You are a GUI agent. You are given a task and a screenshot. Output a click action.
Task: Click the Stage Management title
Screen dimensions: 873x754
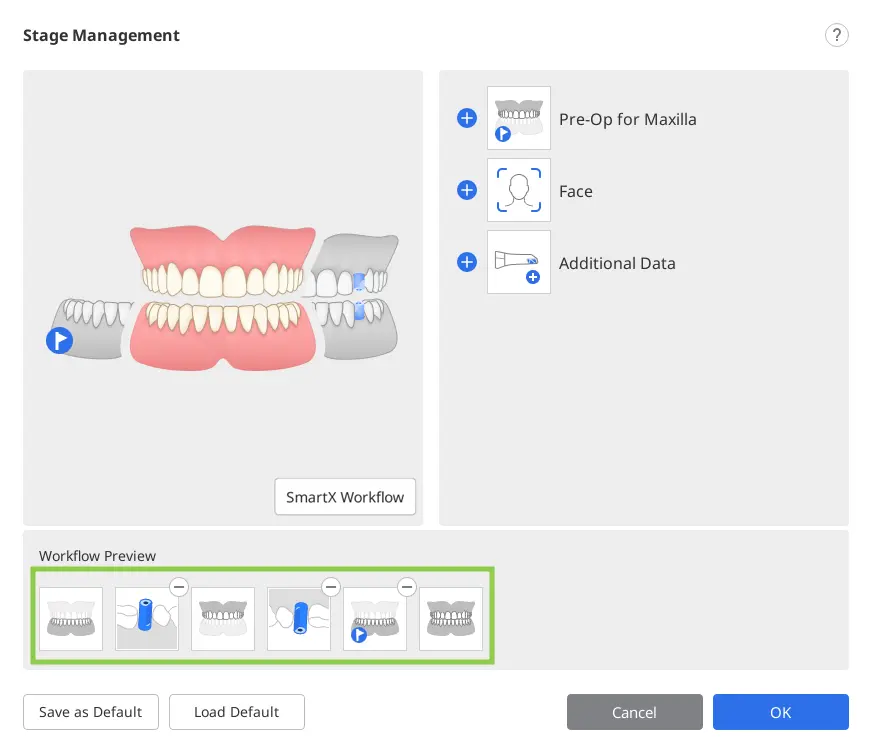[x=101, y=35]
